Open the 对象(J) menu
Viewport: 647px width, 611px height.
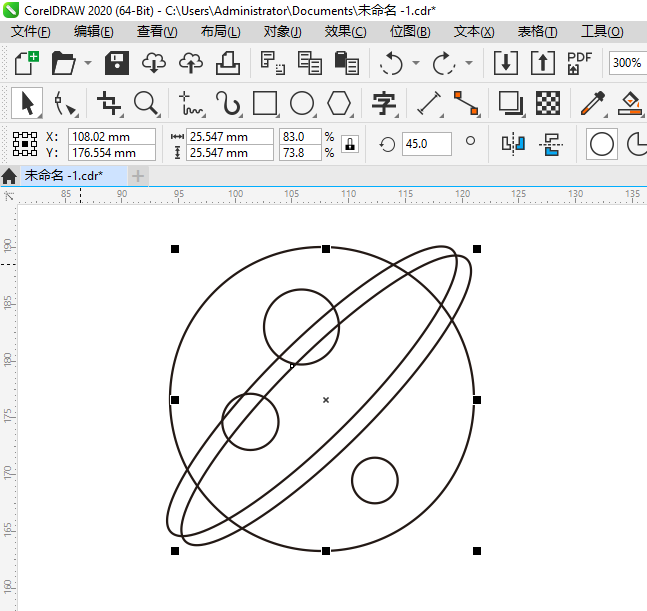283,32
